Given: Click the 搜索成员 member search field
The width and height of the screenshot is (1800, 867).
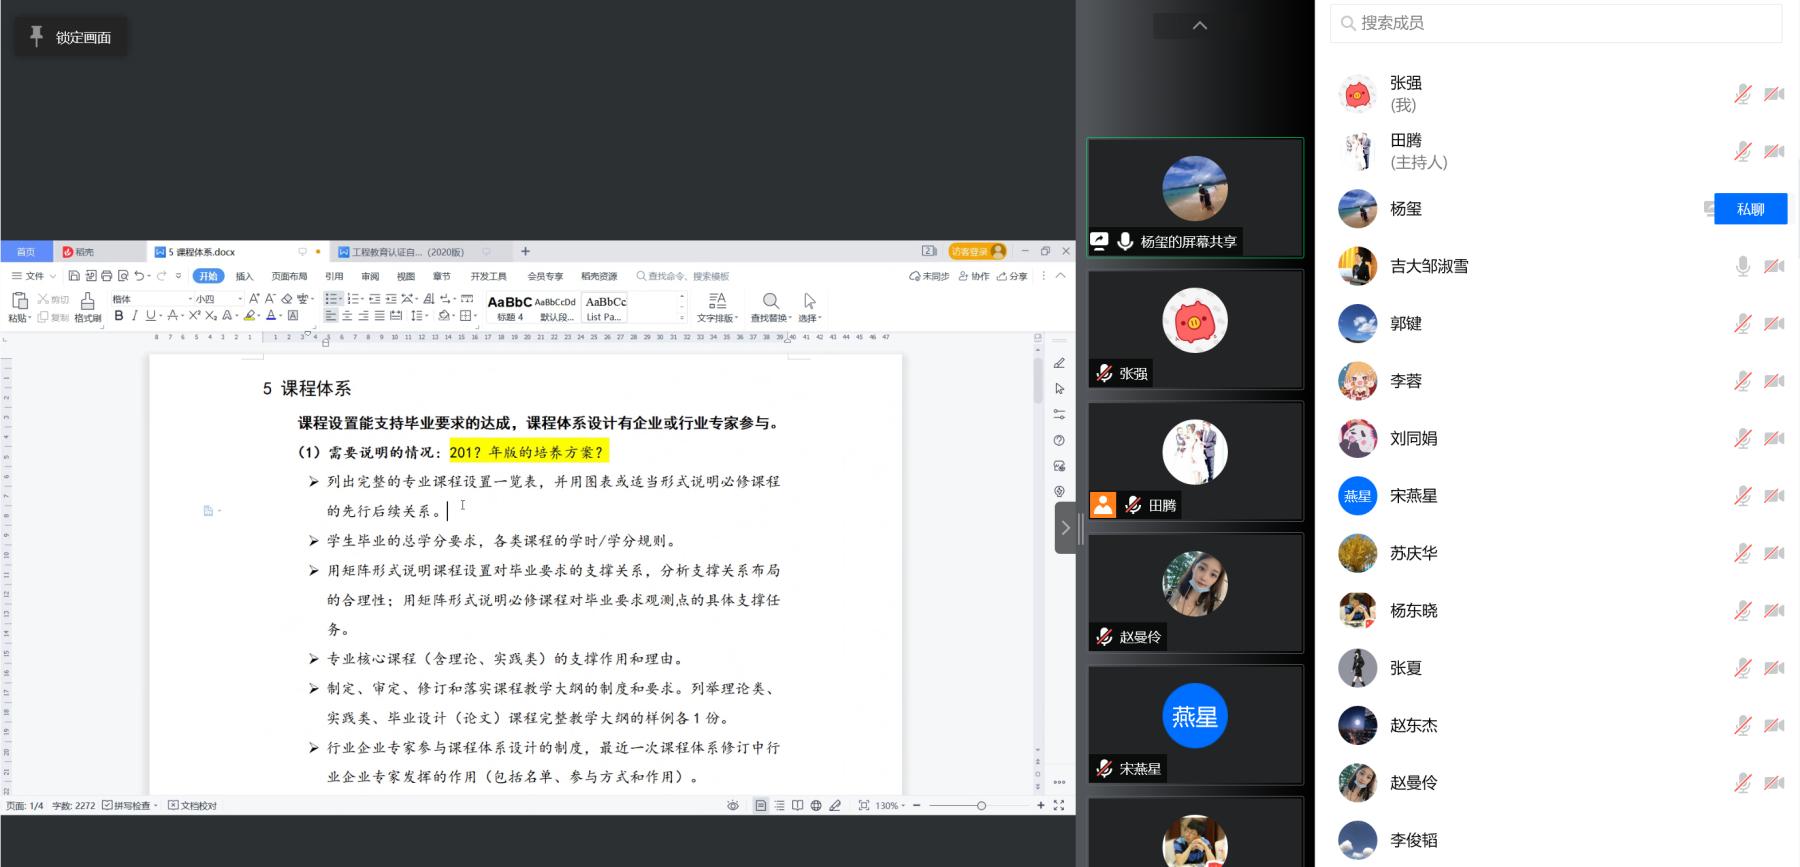Looking at the screenshot, I should 1555,23.
